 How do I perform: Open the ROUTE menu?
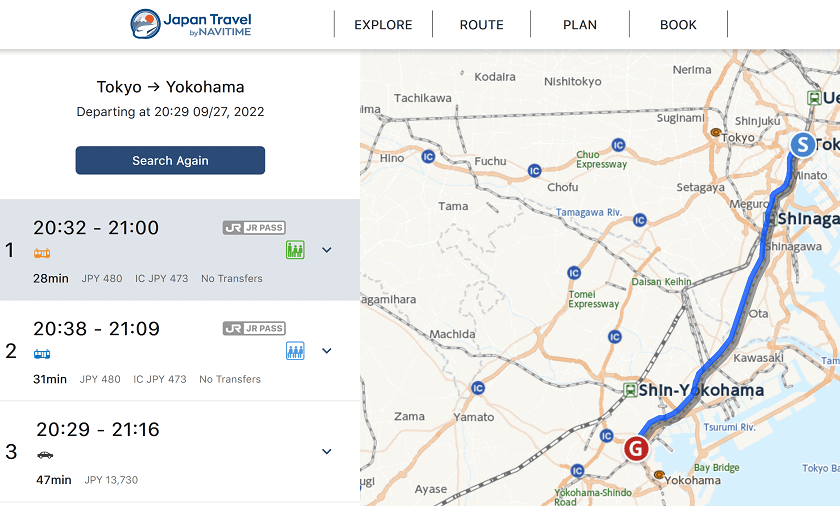point(481,25)
